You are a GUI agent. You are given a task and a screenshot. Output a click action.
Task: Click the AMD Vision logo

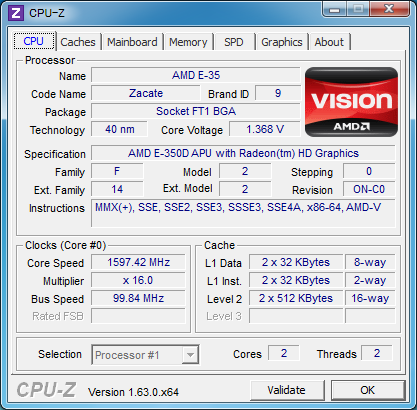point(351,102)
